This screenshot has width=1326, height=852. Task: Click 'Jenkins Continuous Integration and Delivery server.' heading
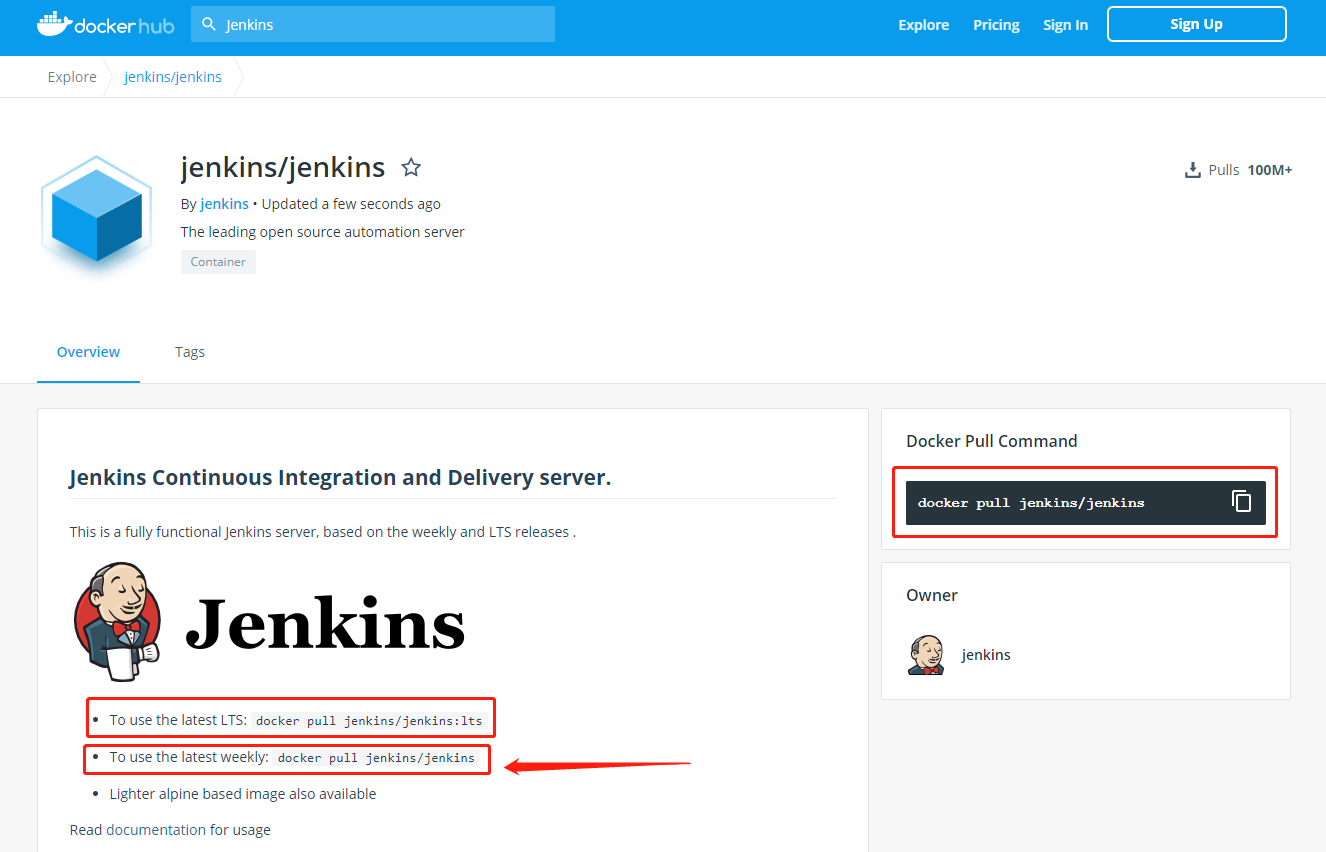[x=340, y=478]
